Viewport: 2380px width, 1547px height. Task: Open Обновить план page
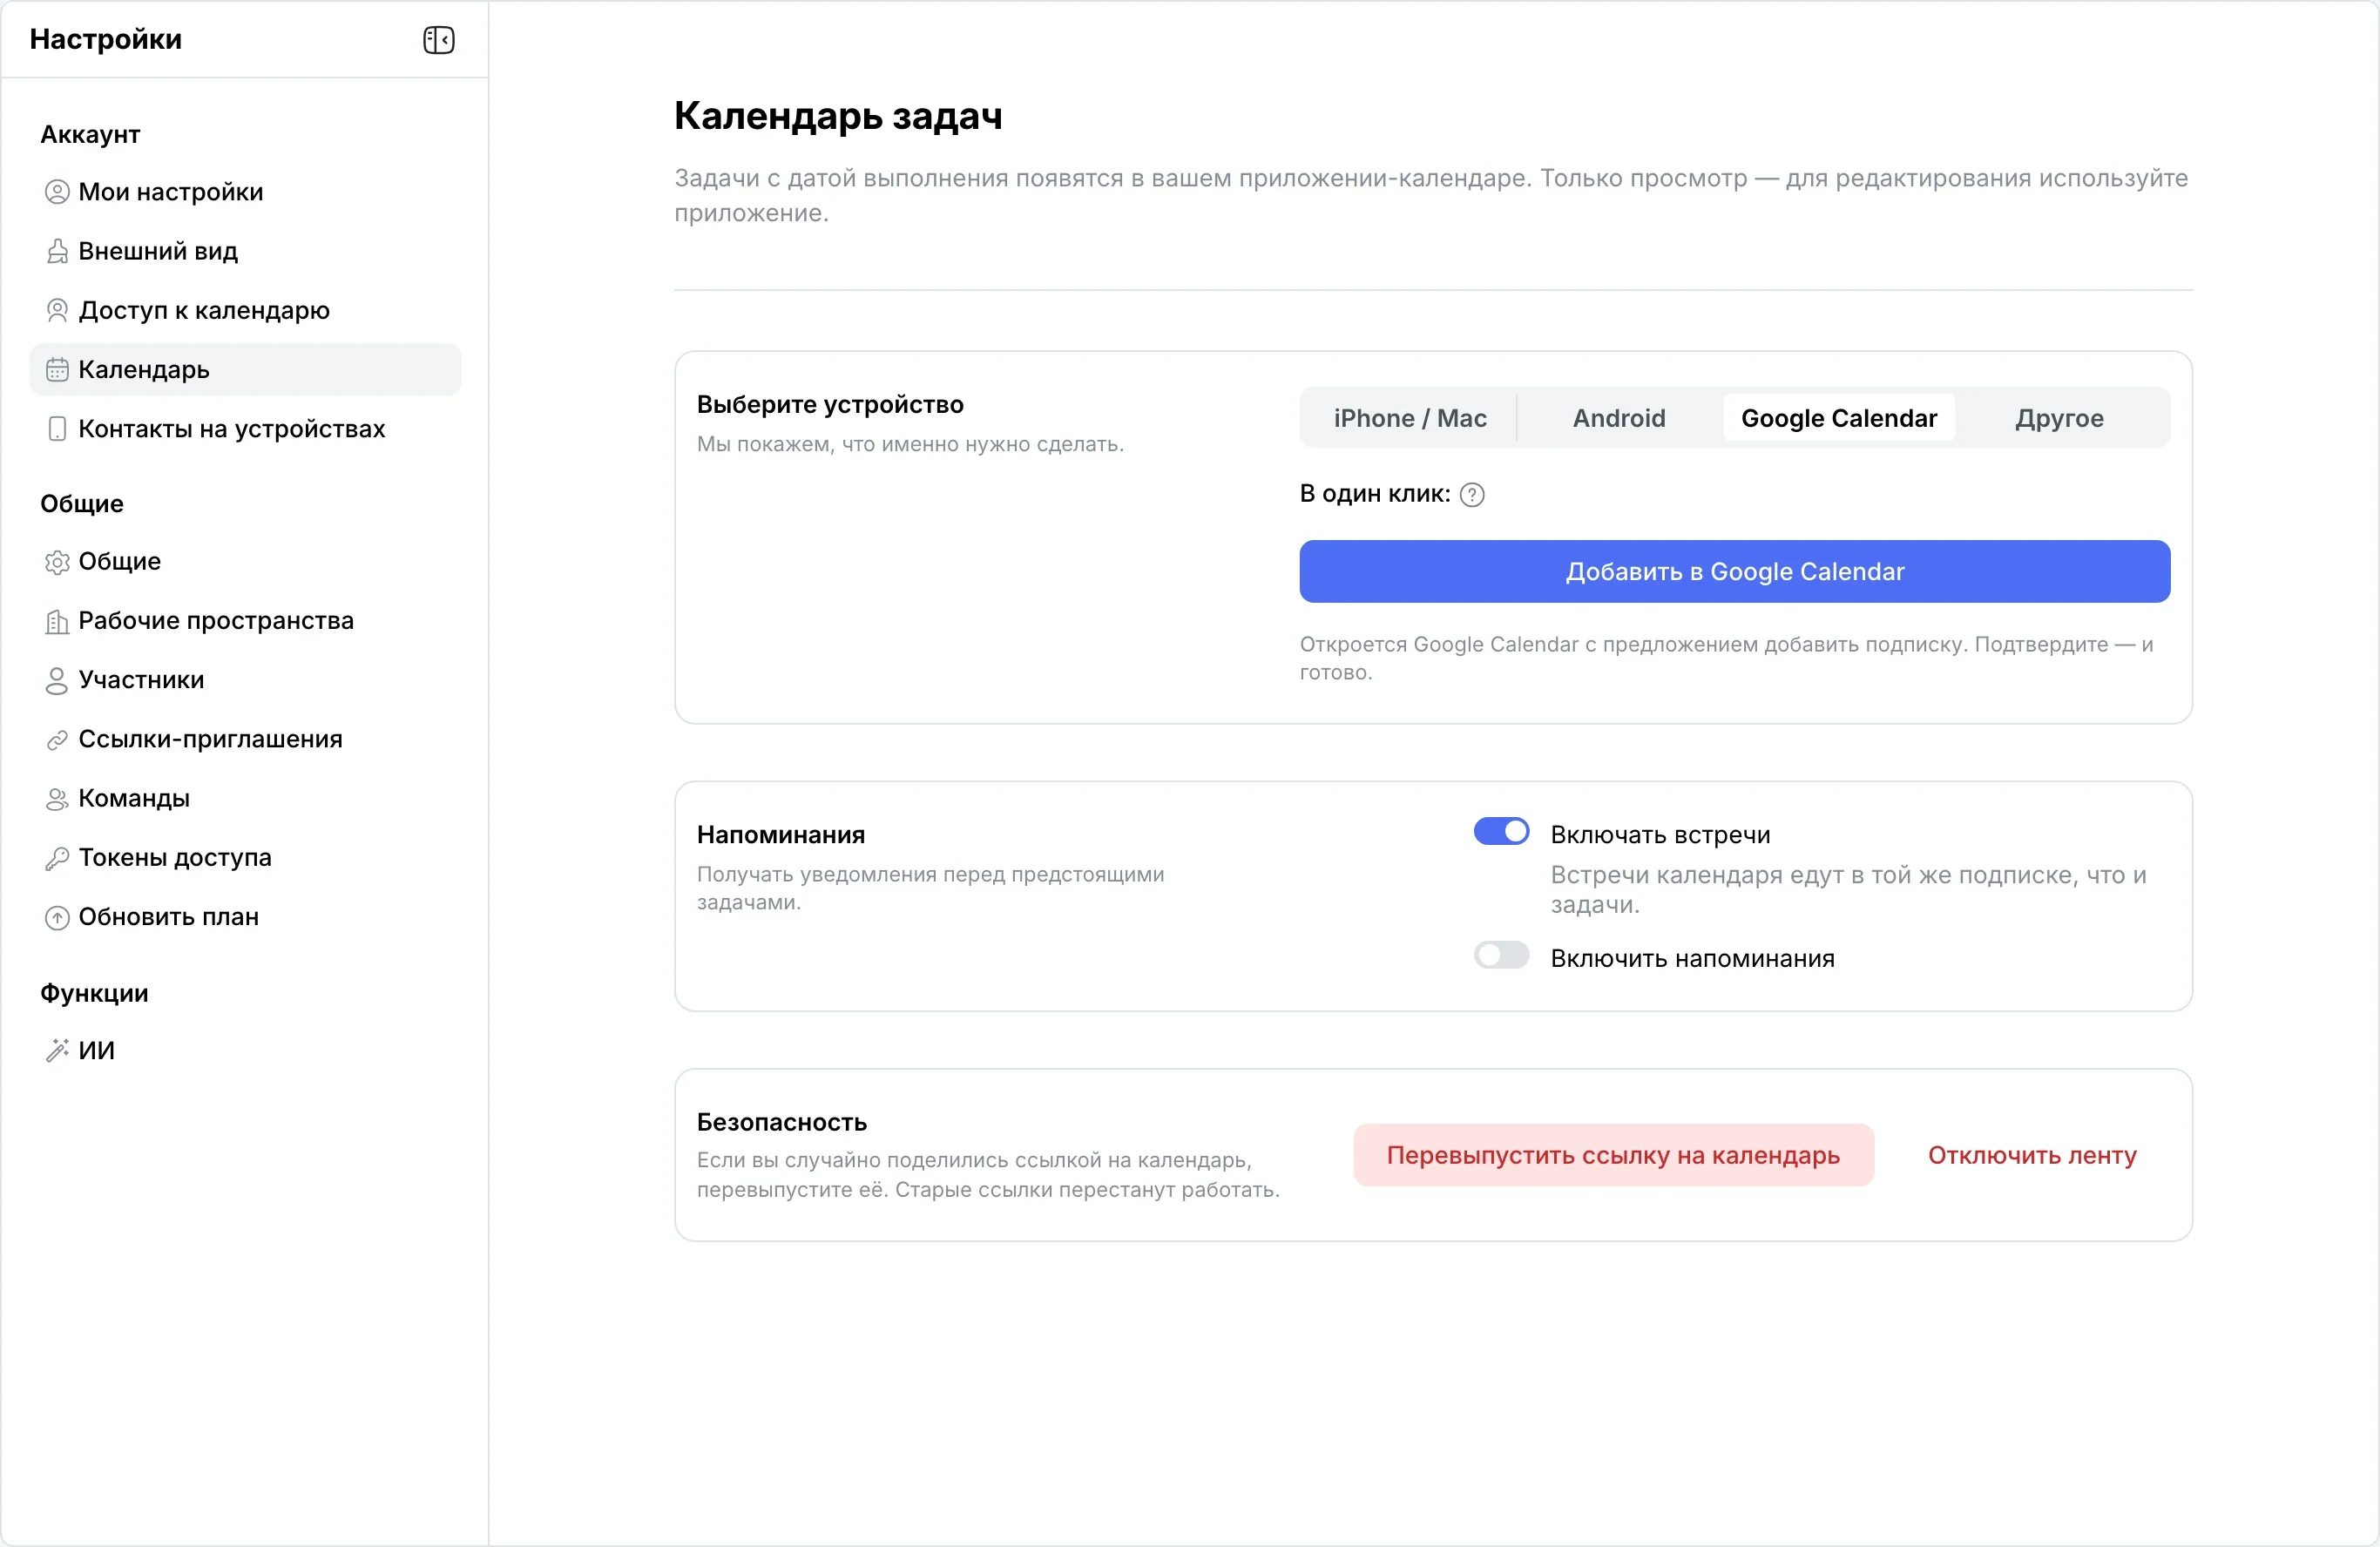click(246, 917)
